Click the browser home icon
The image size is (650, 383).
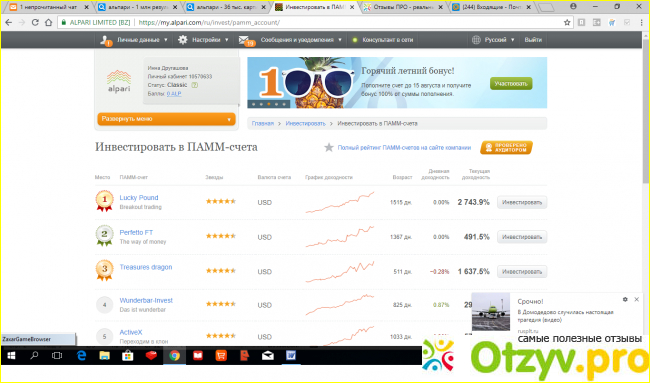(x=49, y=23)
